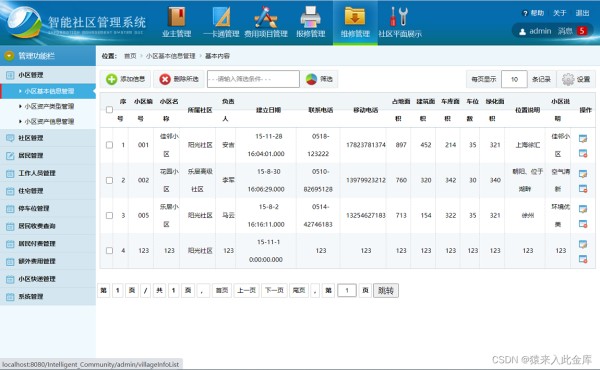Focus the records-per-page field showing 10

click(x=514, y=79)
